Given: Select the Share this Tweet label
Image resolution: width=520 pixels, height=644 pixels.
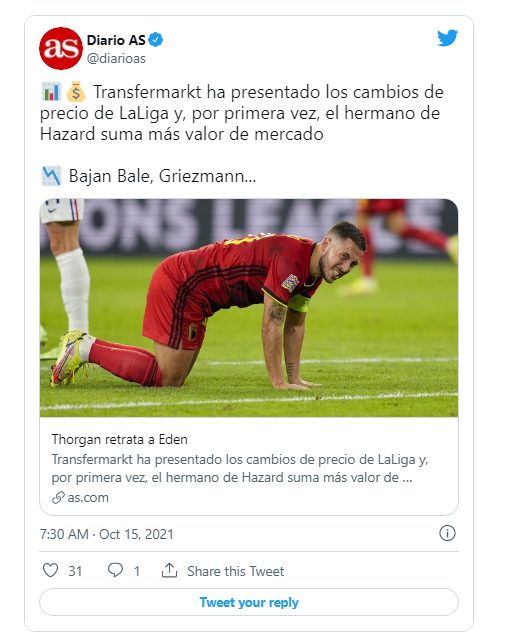Looking at the screenshot, I should point(235,571).
